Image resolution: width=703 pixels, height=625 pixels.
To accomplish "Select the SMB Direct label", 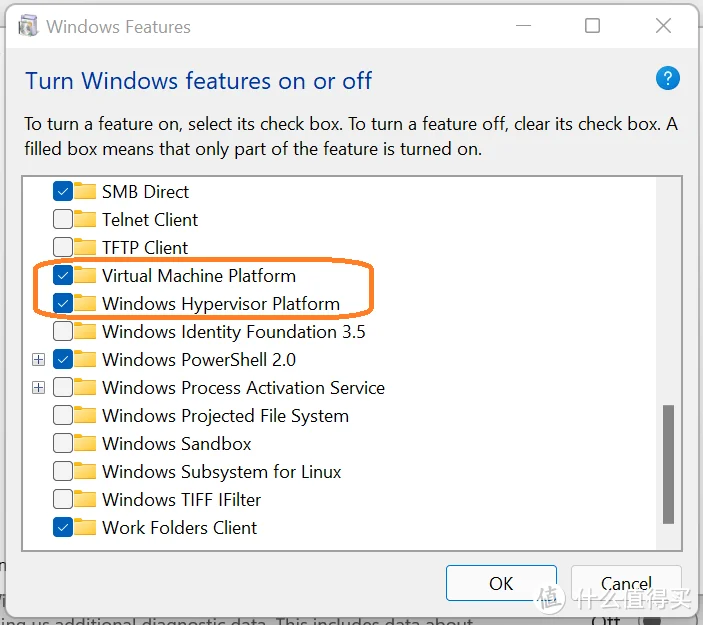I will tap(145, 191).
